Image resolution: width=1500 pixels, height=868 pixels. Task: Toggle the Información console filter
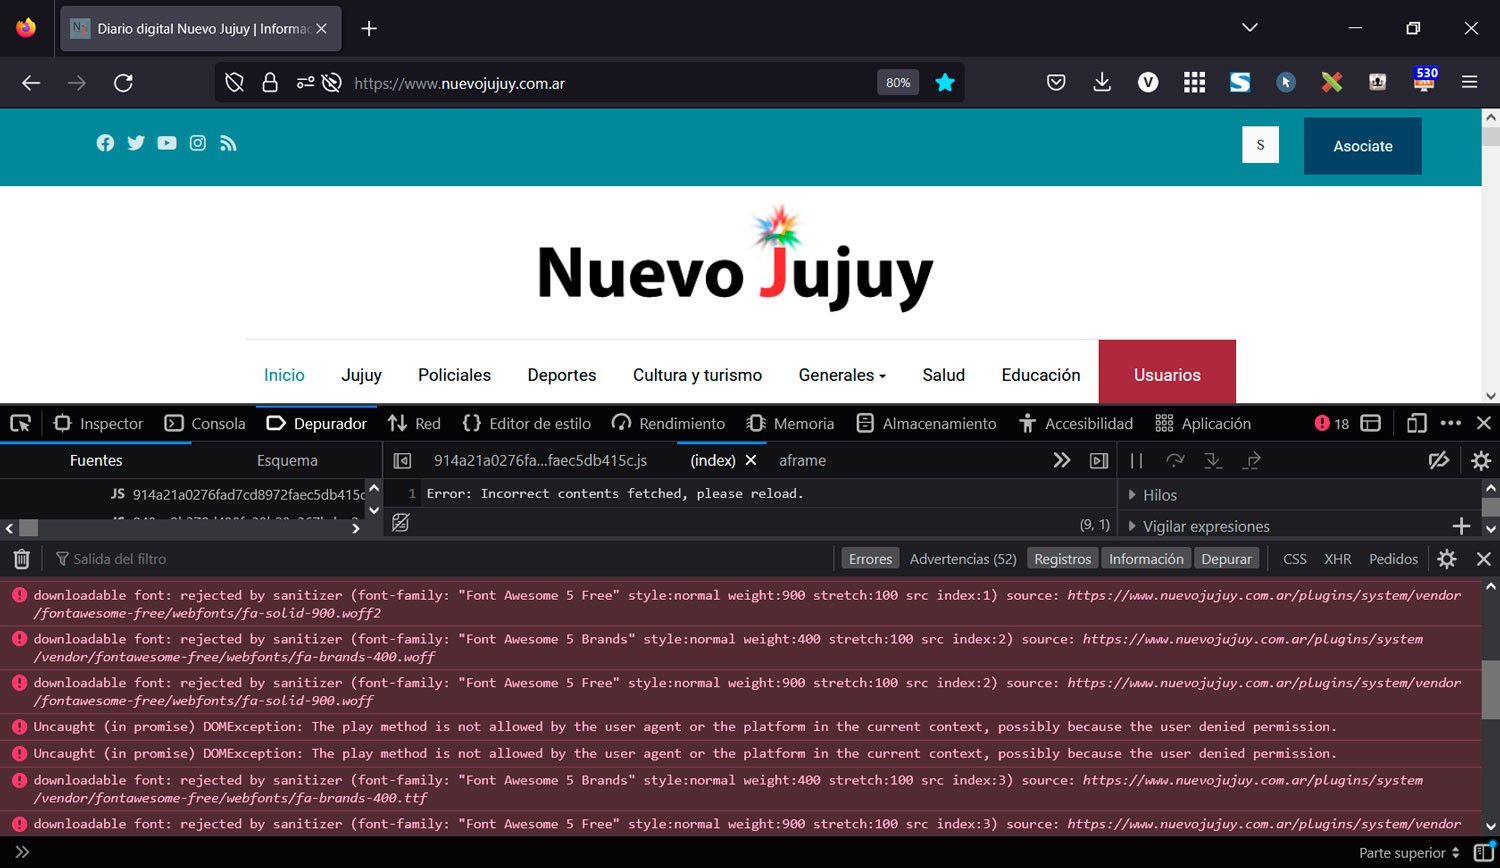[x=1146, y=559]
